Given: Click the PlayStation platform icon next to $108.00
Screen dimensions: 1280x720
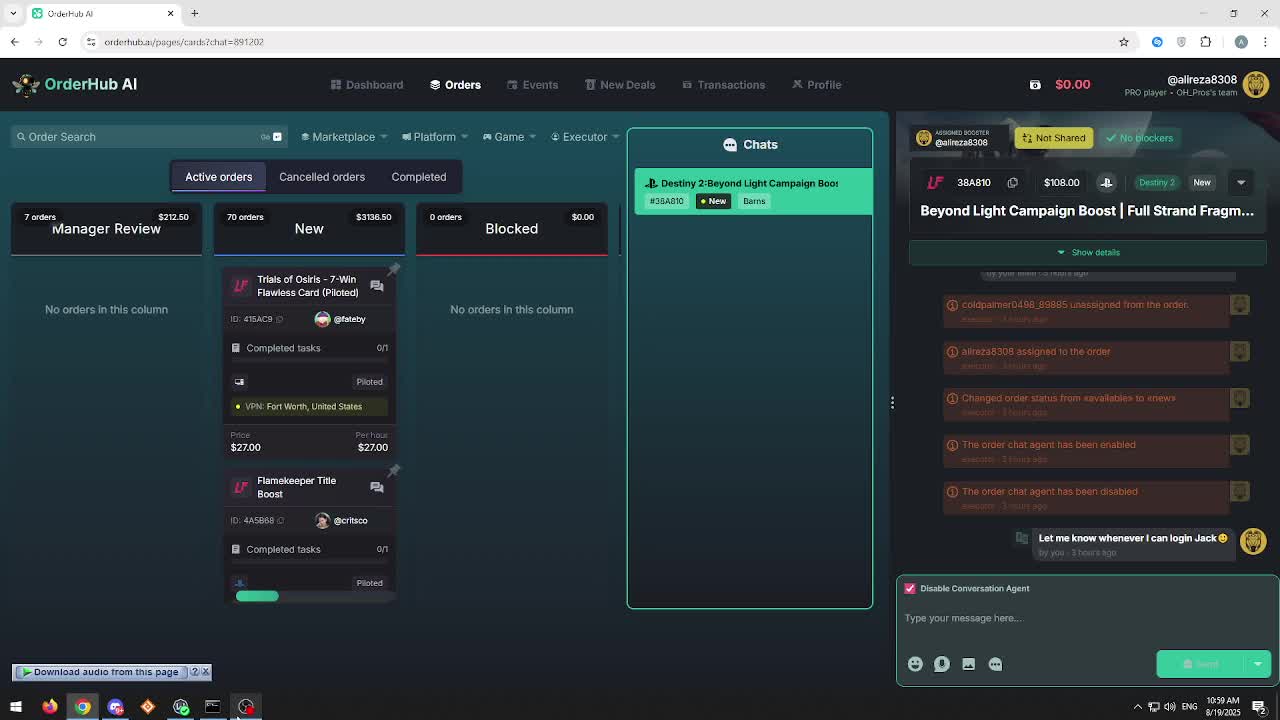Looking at the screenshot, I should pos(1106,183).
